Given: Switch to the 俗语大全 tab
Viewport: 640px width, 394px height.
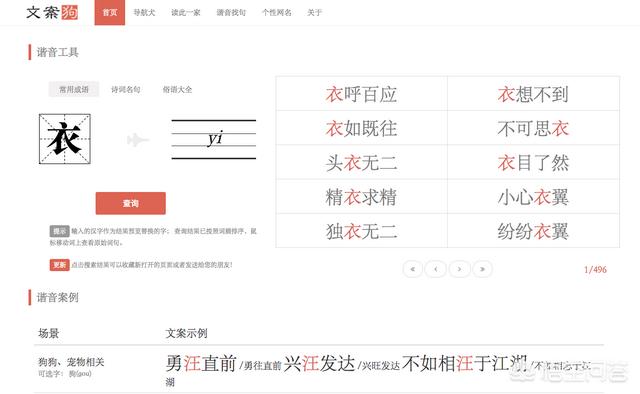Looking at the screenshot, I should coord(177,89).
